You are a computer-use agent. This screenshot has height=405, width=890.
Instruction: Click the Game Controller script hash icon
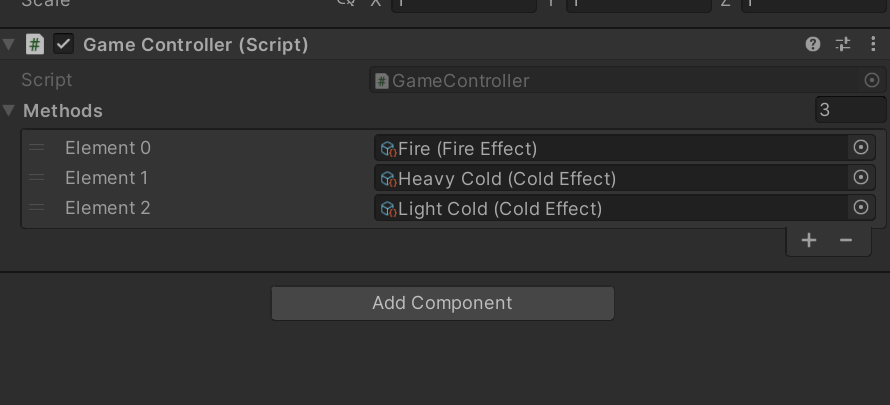point(35,44)
